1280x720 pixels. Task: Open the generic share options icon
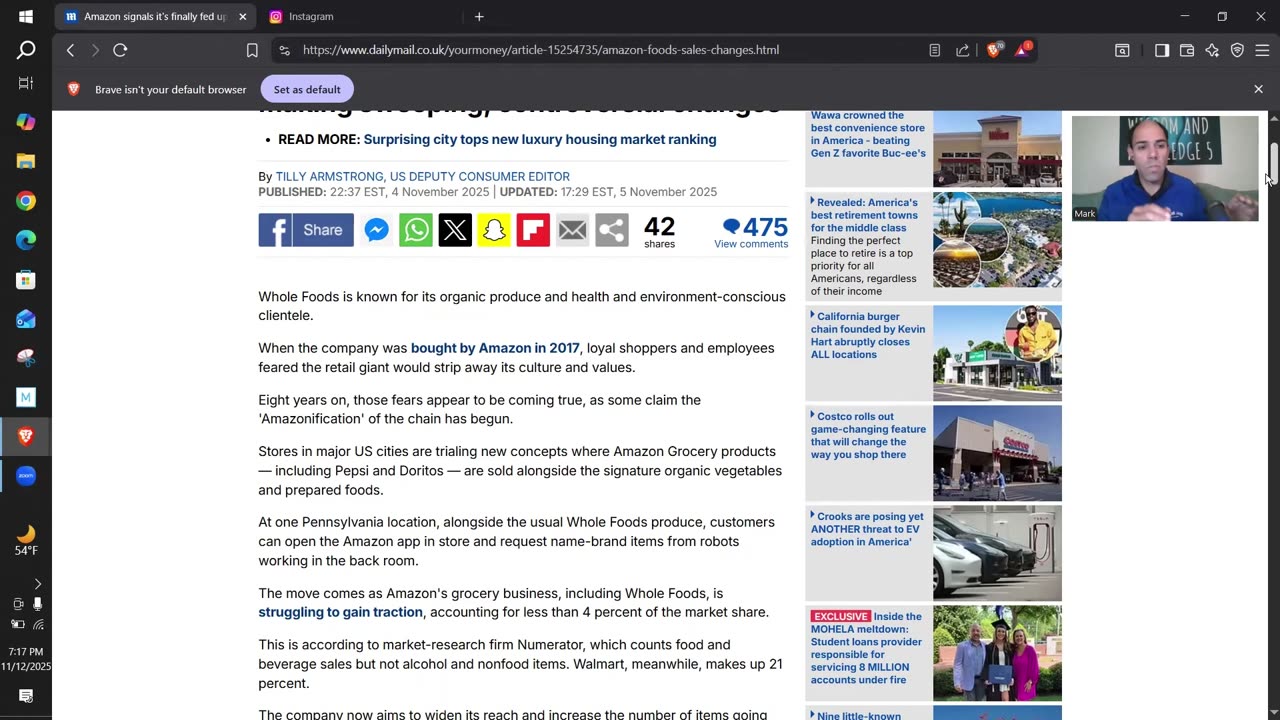(612, 230)
